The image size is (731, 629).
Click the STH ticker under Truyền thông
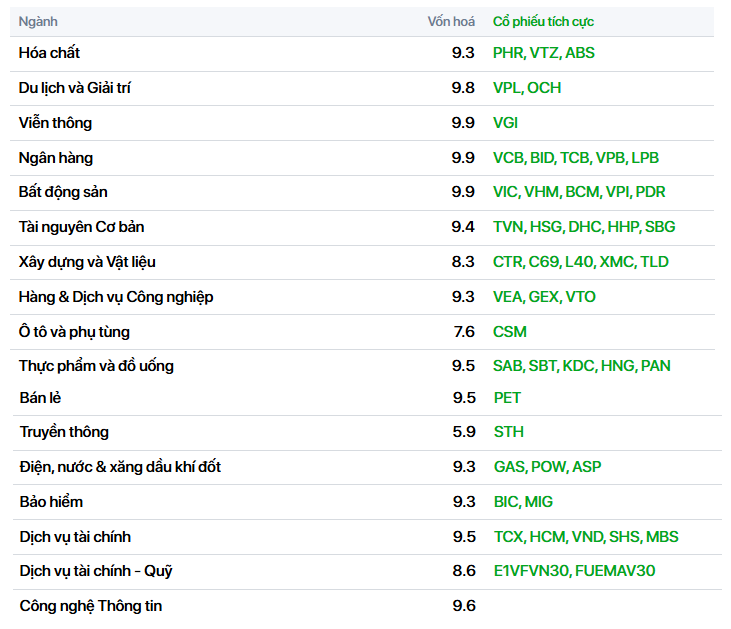[509, 432]
